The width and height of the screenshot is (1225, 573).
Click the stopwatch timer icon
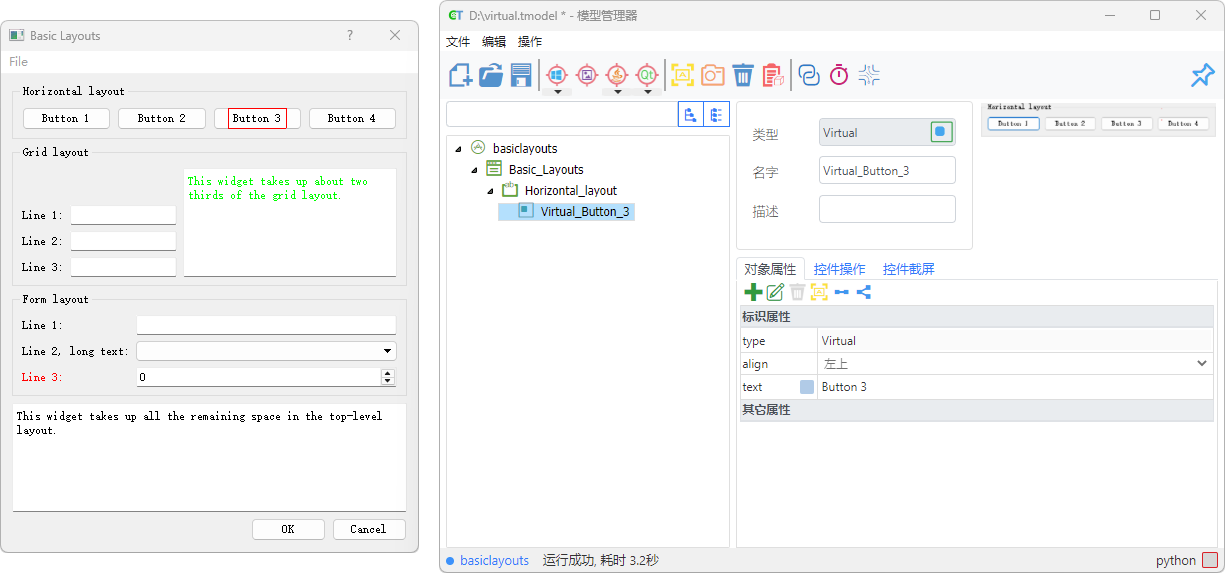coord(839,75)
